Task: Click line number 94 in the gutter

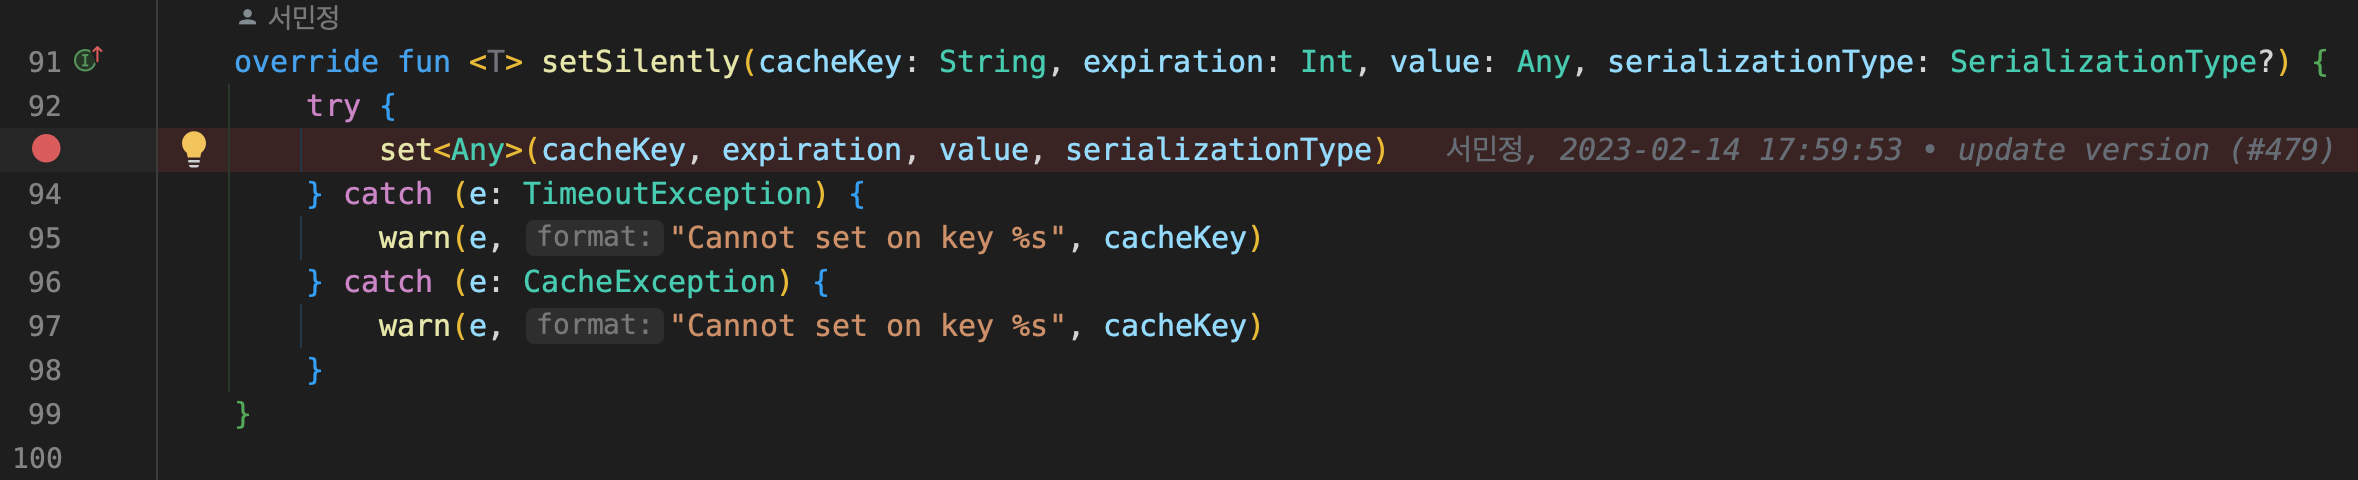Action: click(45, 194)
